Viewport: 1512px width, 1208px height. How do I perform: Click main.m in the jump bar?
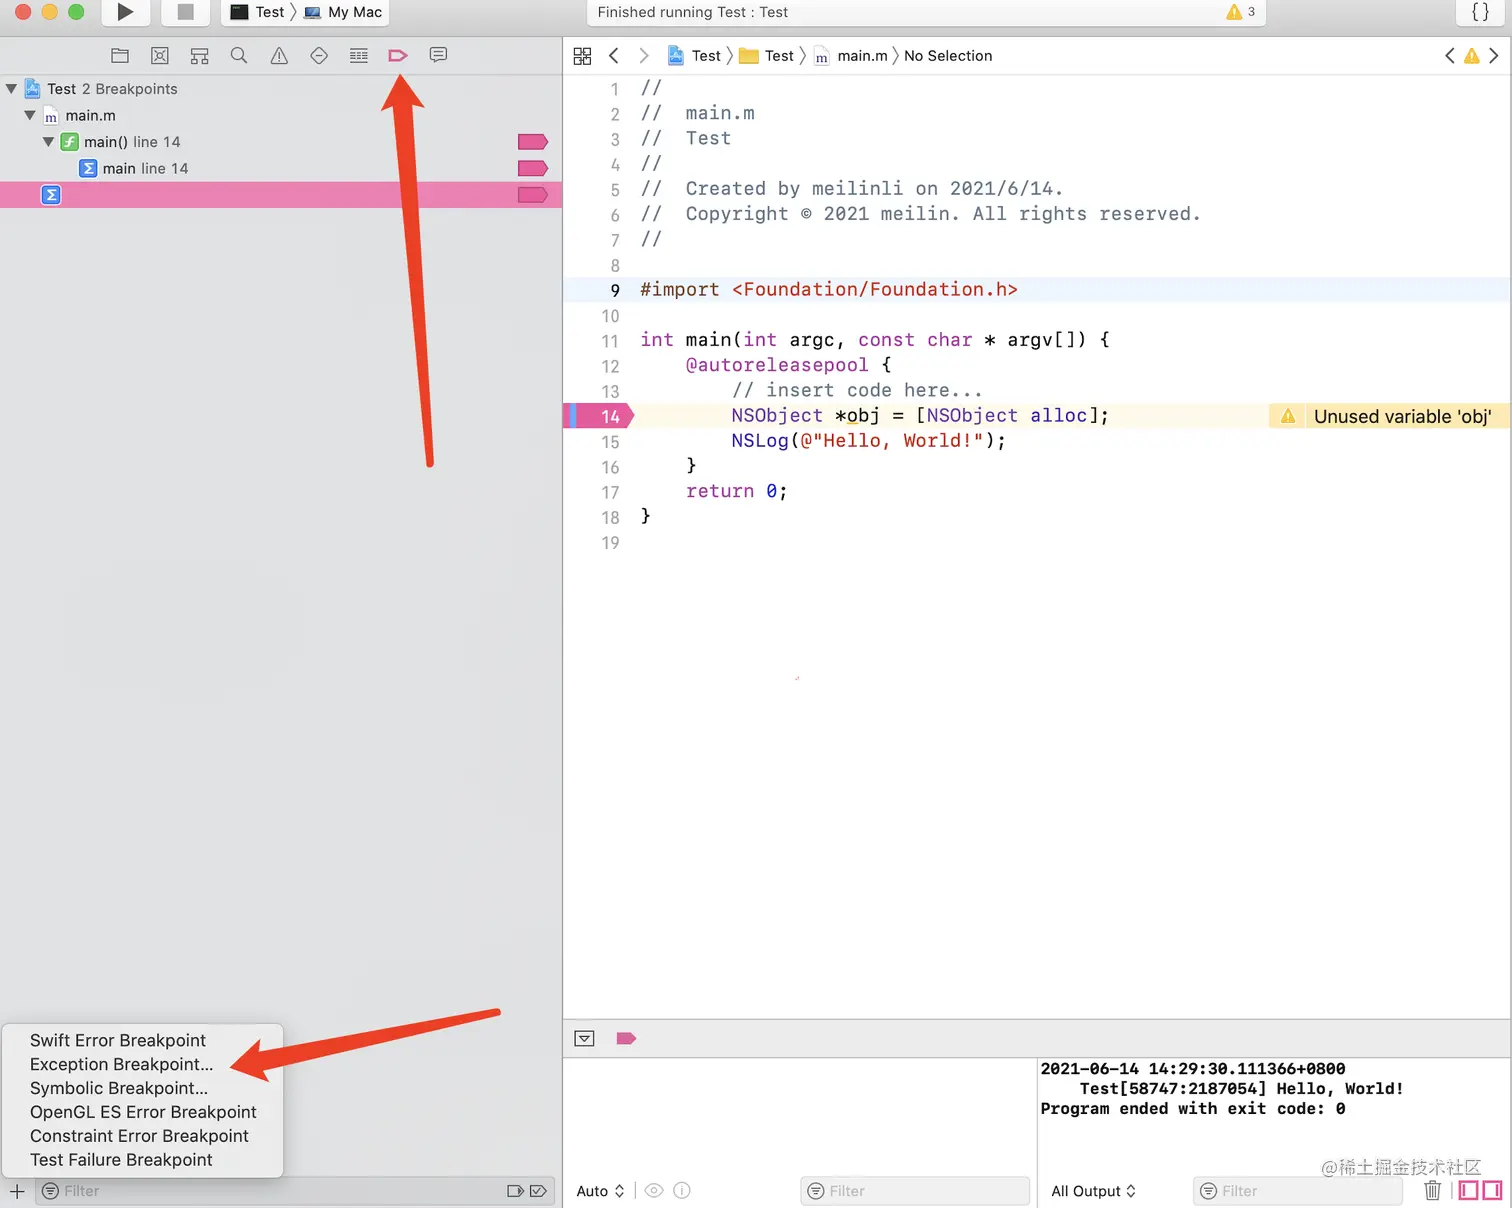pyautogui.click(x=851, y=56)
